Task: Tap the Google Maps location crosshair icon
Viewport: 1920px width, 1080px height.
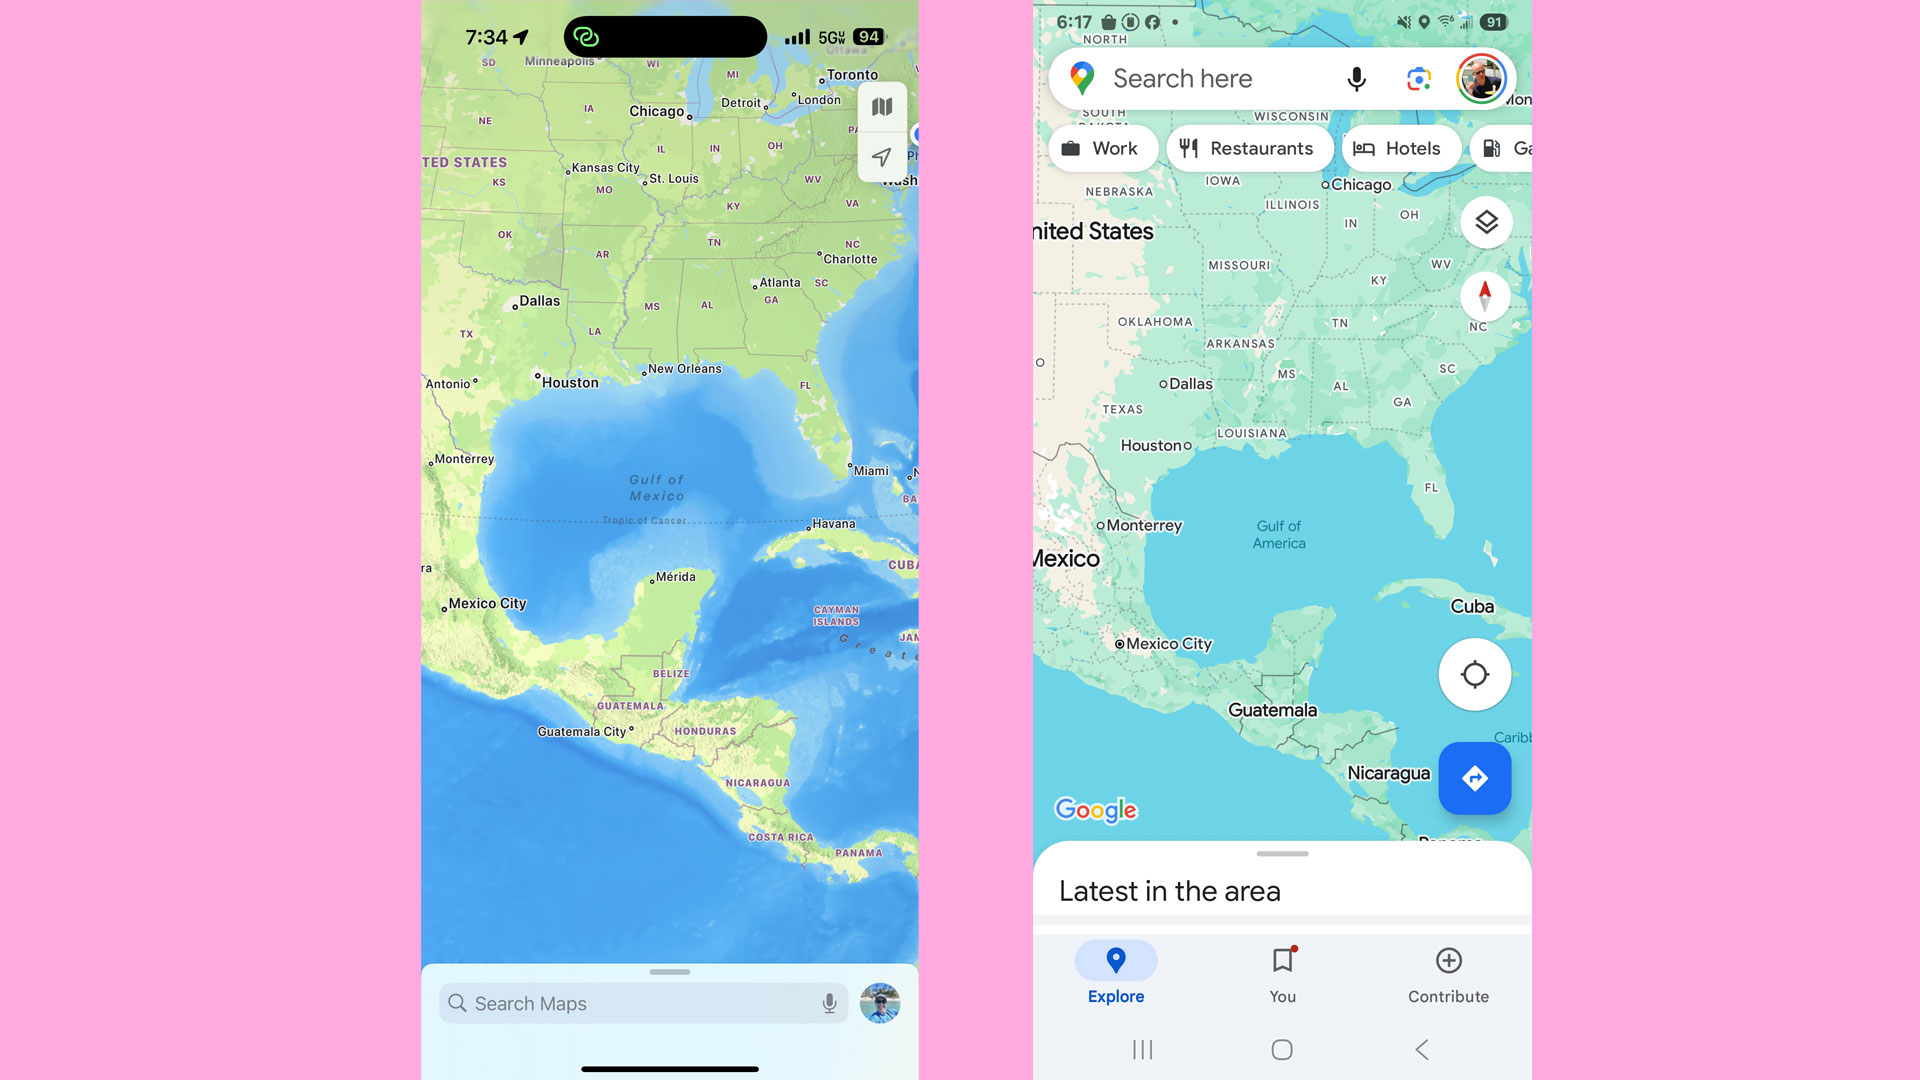Action: click(1474, 674)
